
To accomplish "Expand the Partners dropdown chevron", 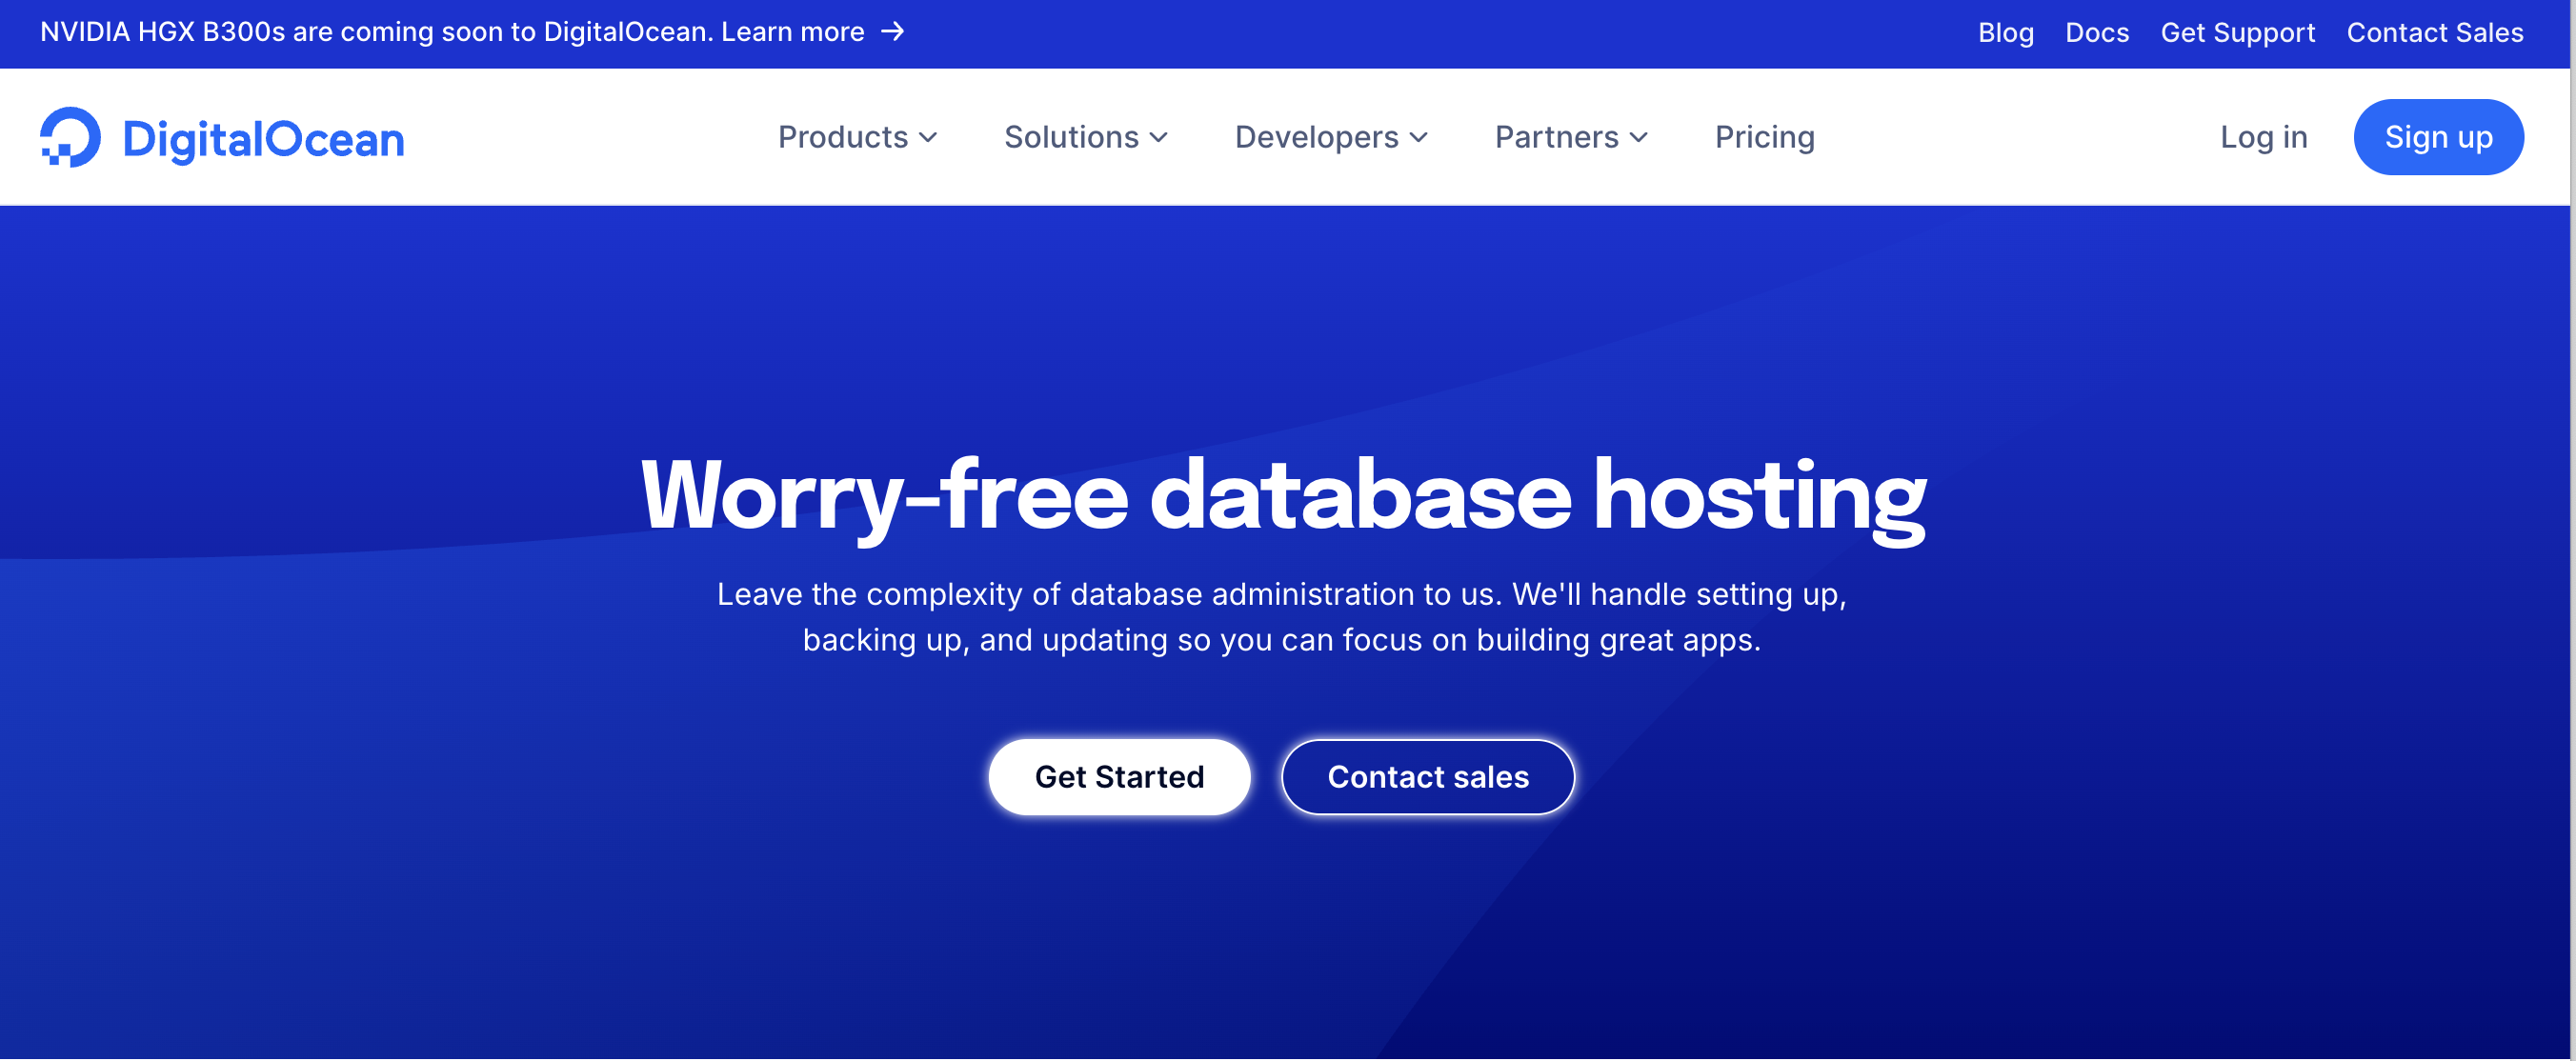I will coord(1638,138).
